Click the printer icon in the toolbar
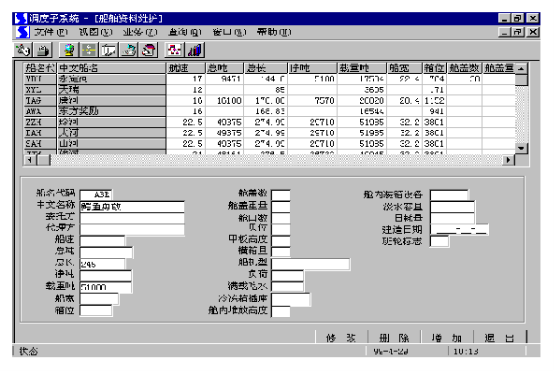This screenshot has height=371, width=554. [43, 50]
